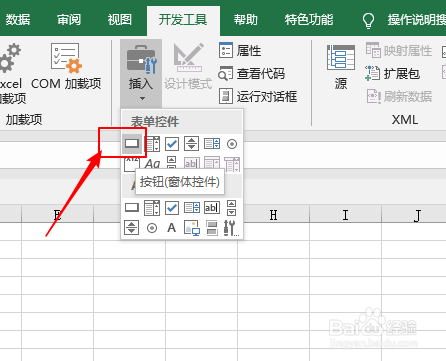Select column J header
Viewport: 446px width, 361px height.
[414, 215]
